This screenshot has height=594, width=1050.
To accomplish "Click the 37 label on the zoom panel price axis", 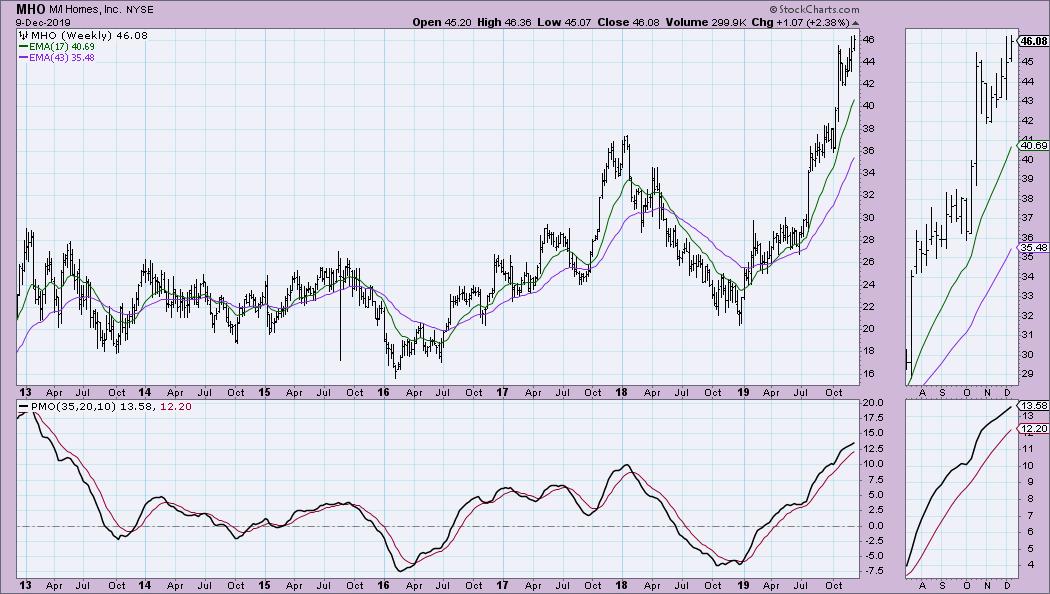I will (1027, 218).
